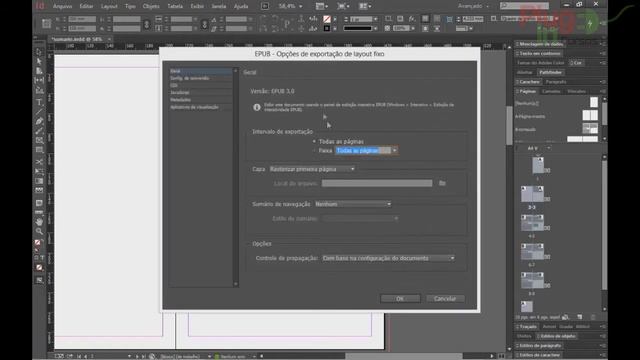Click the Cancelar button
Image resolution: width=640 pixels, height=360 pixels.
coord(445,299)
